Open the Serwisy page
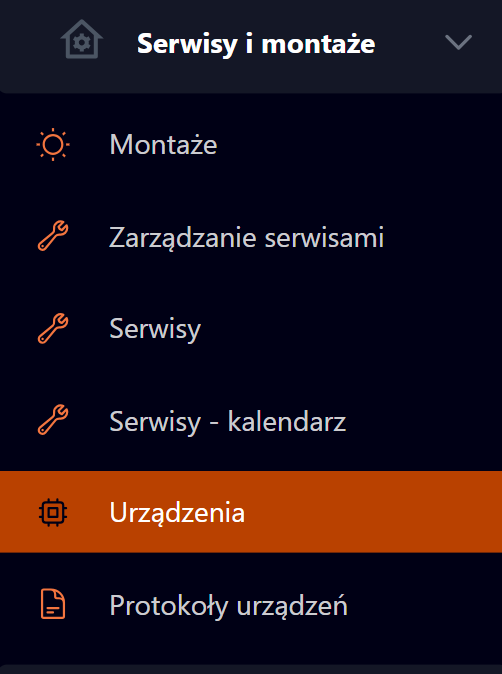502x674 pixels. pos(155,330)
